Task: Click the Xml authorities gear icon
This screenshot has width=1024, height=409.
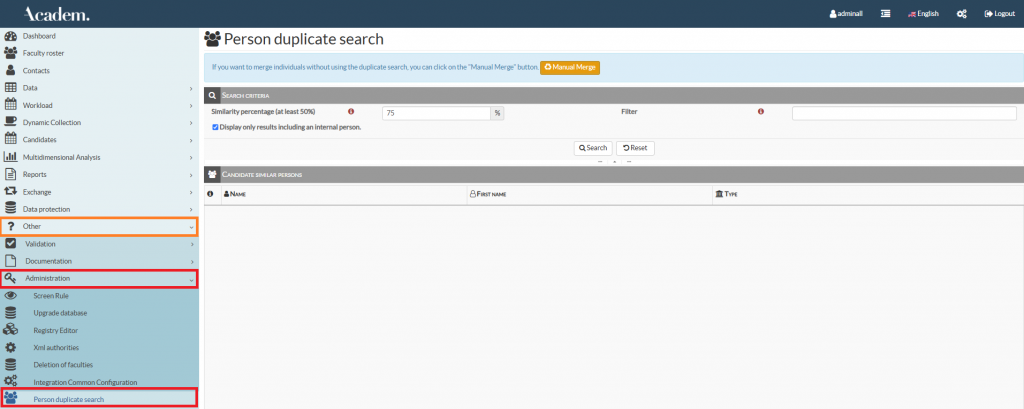Action: (11, 347)
